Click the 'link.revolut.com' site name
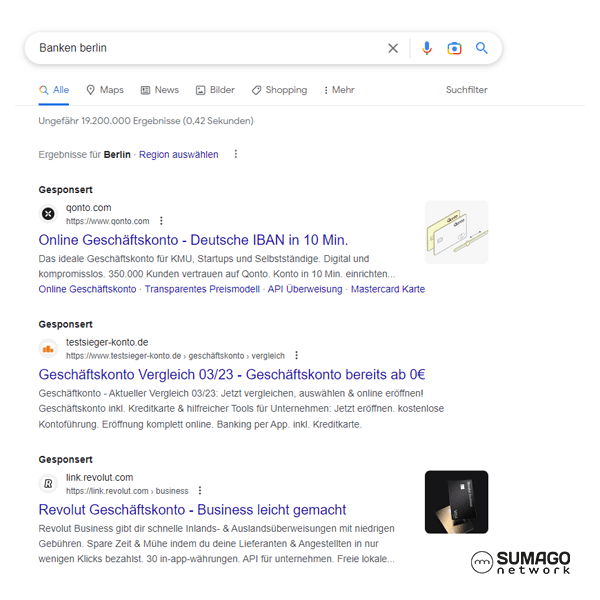Viewport: 600px width, 600px height. click(x=99, y=478)
